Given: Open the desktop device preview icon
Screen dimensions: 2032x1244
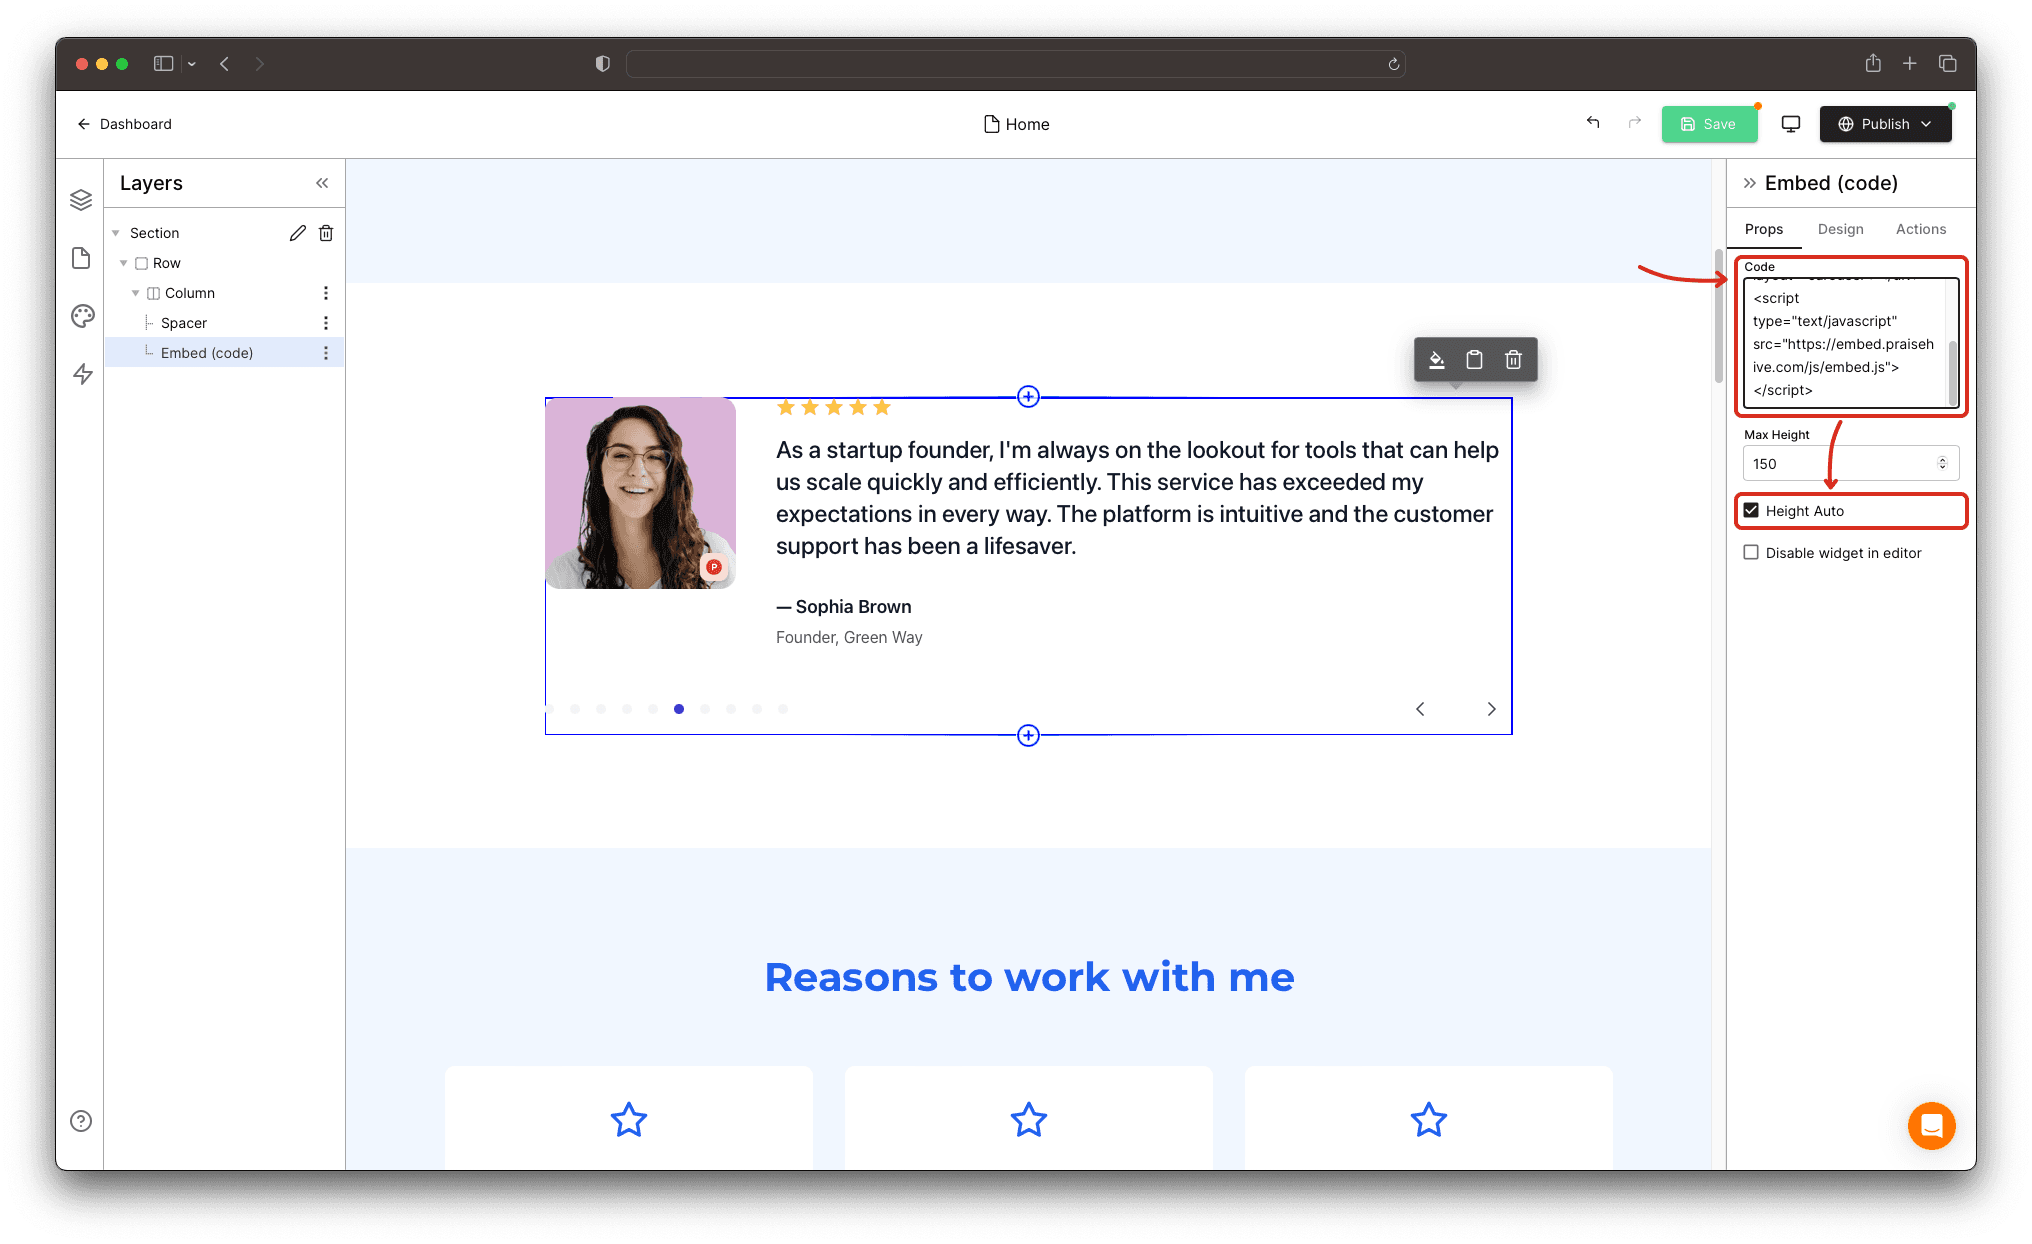Looking at the screenshot, I should pos(1791,124).
